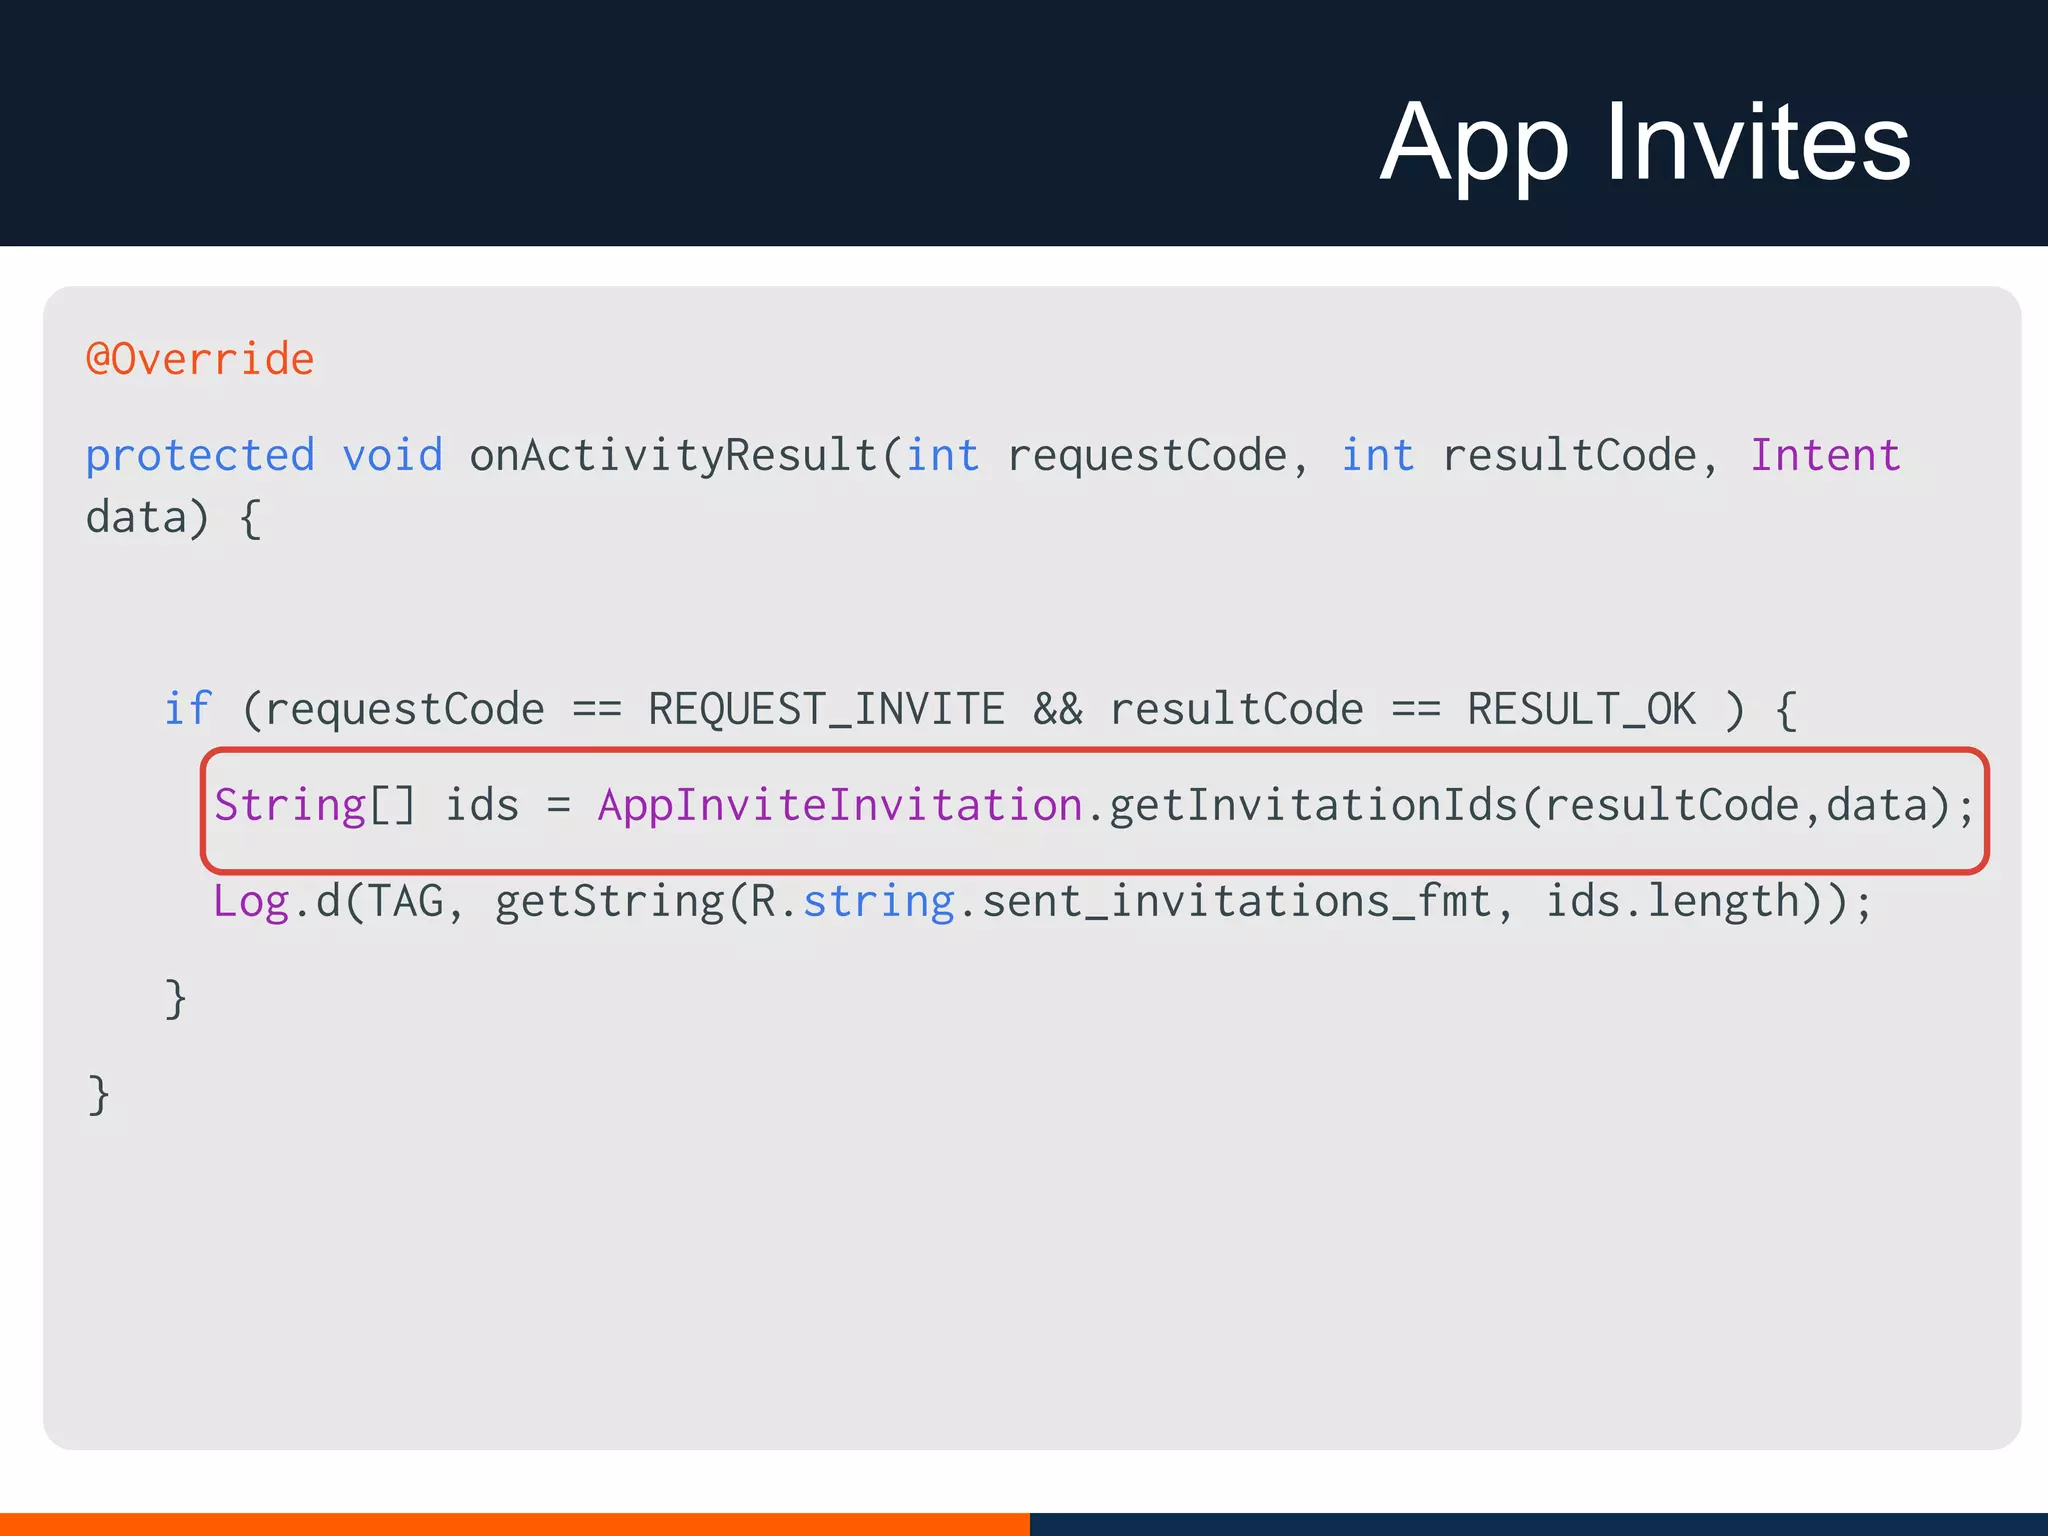Click the 'String[]' type declaration
The image size is (2048, 1536).
tap(314, 806)
